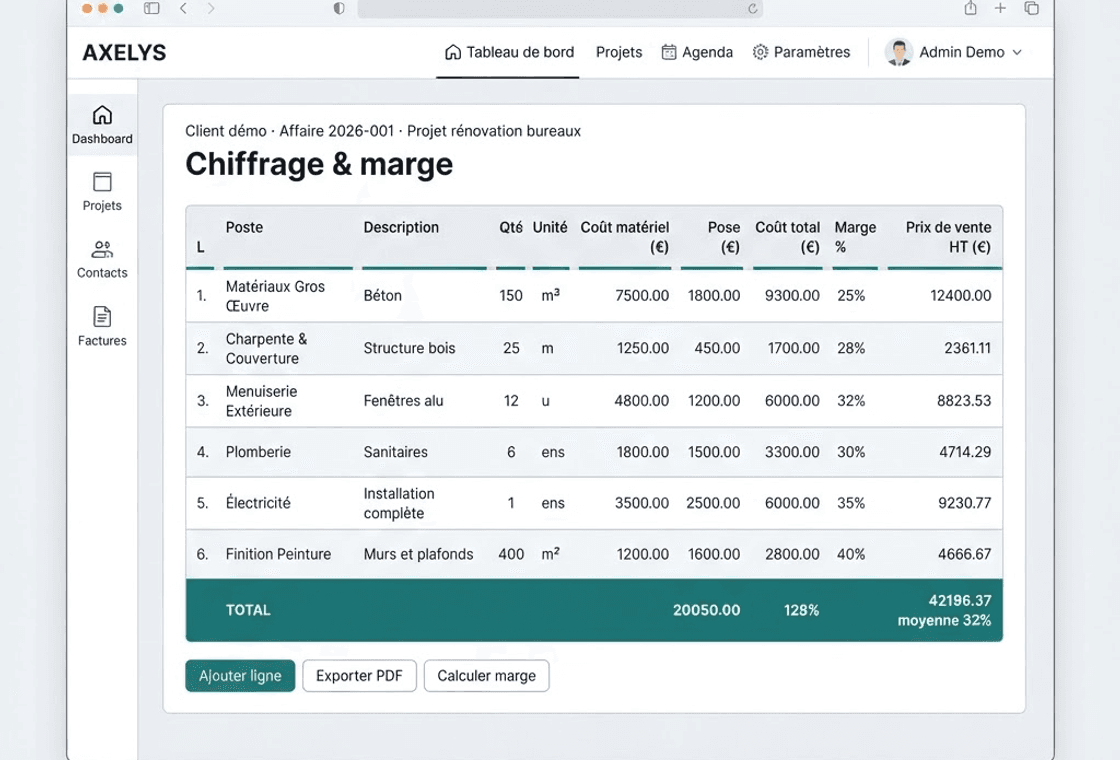Image resolution: width=1120 pixels, height=760 pixels.
Task: Click the 2361.11 sale price value
Action: pos(968,349)
